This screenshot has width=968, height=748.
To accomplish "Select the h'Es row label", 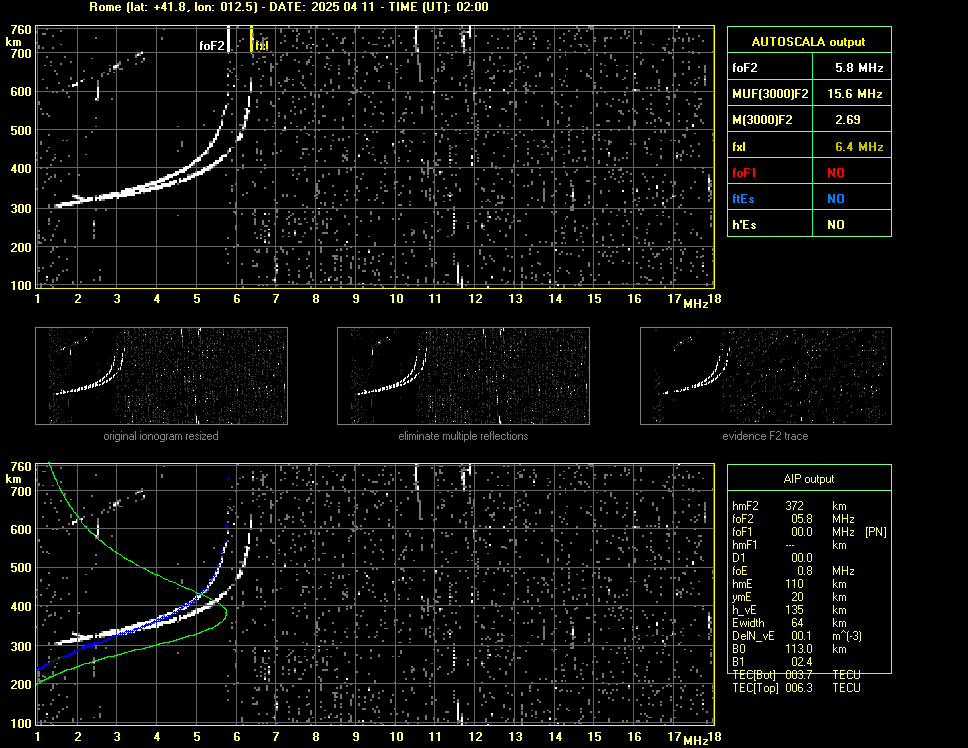I will pyautogui.click(x=744, y=225).
